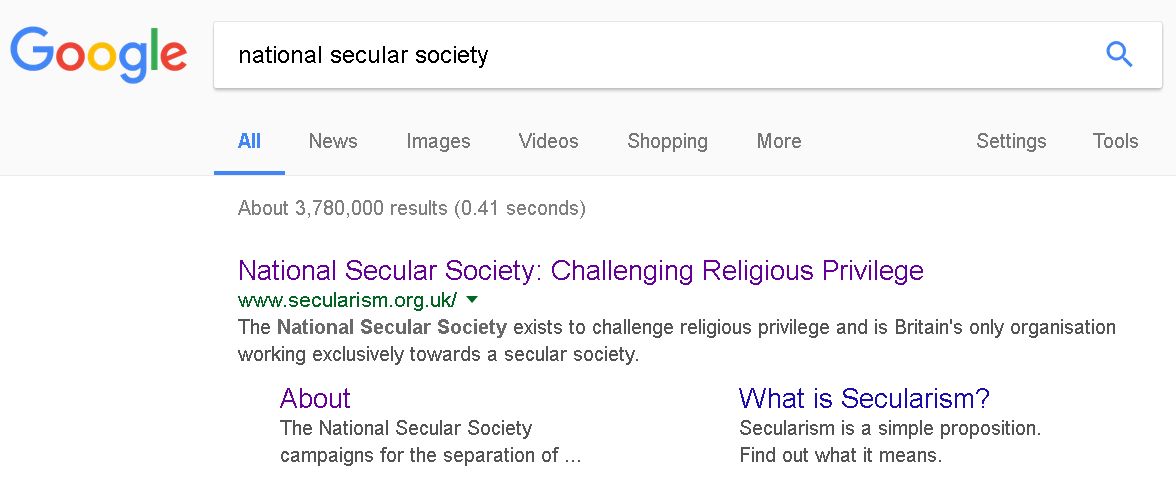Open the About sitelink

(315, 398)
